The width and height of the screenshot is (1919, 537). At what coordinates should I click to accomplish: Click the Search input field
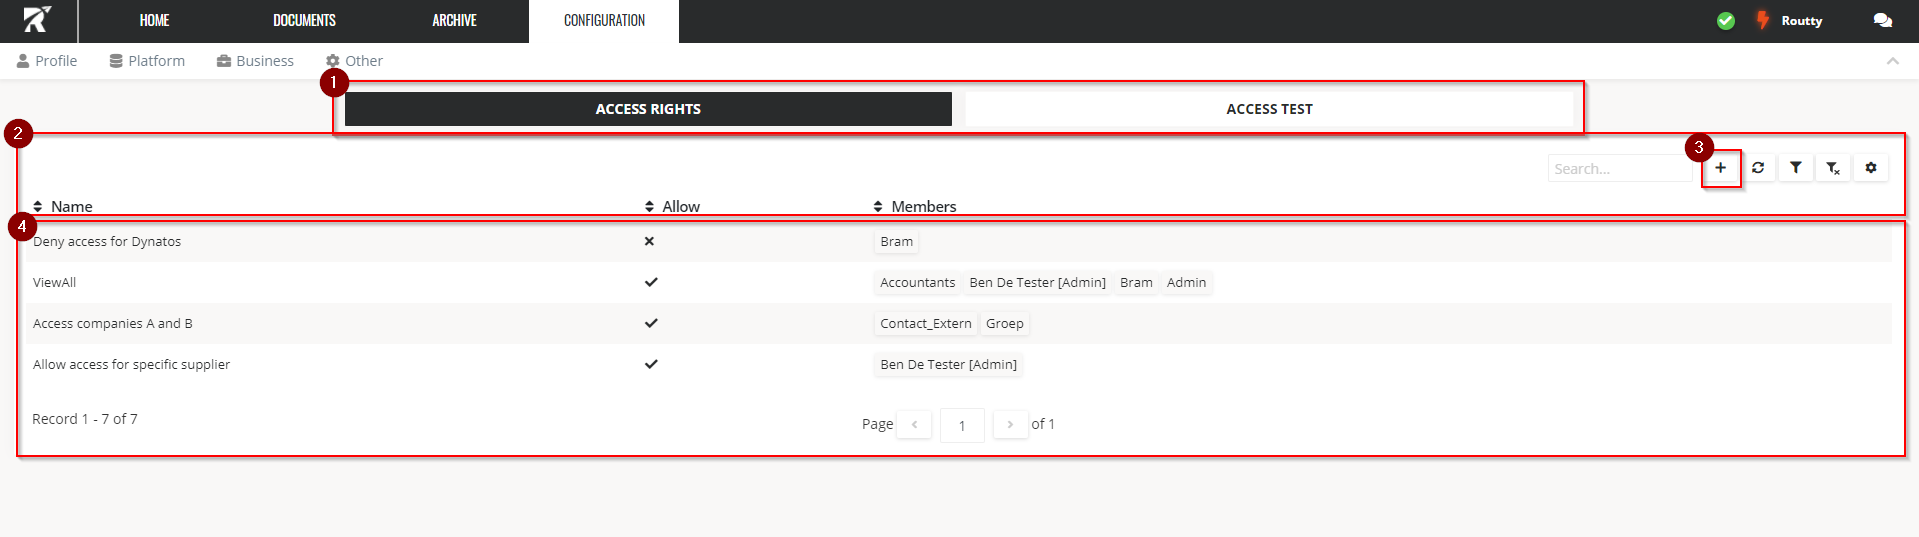pos(1618,169)
